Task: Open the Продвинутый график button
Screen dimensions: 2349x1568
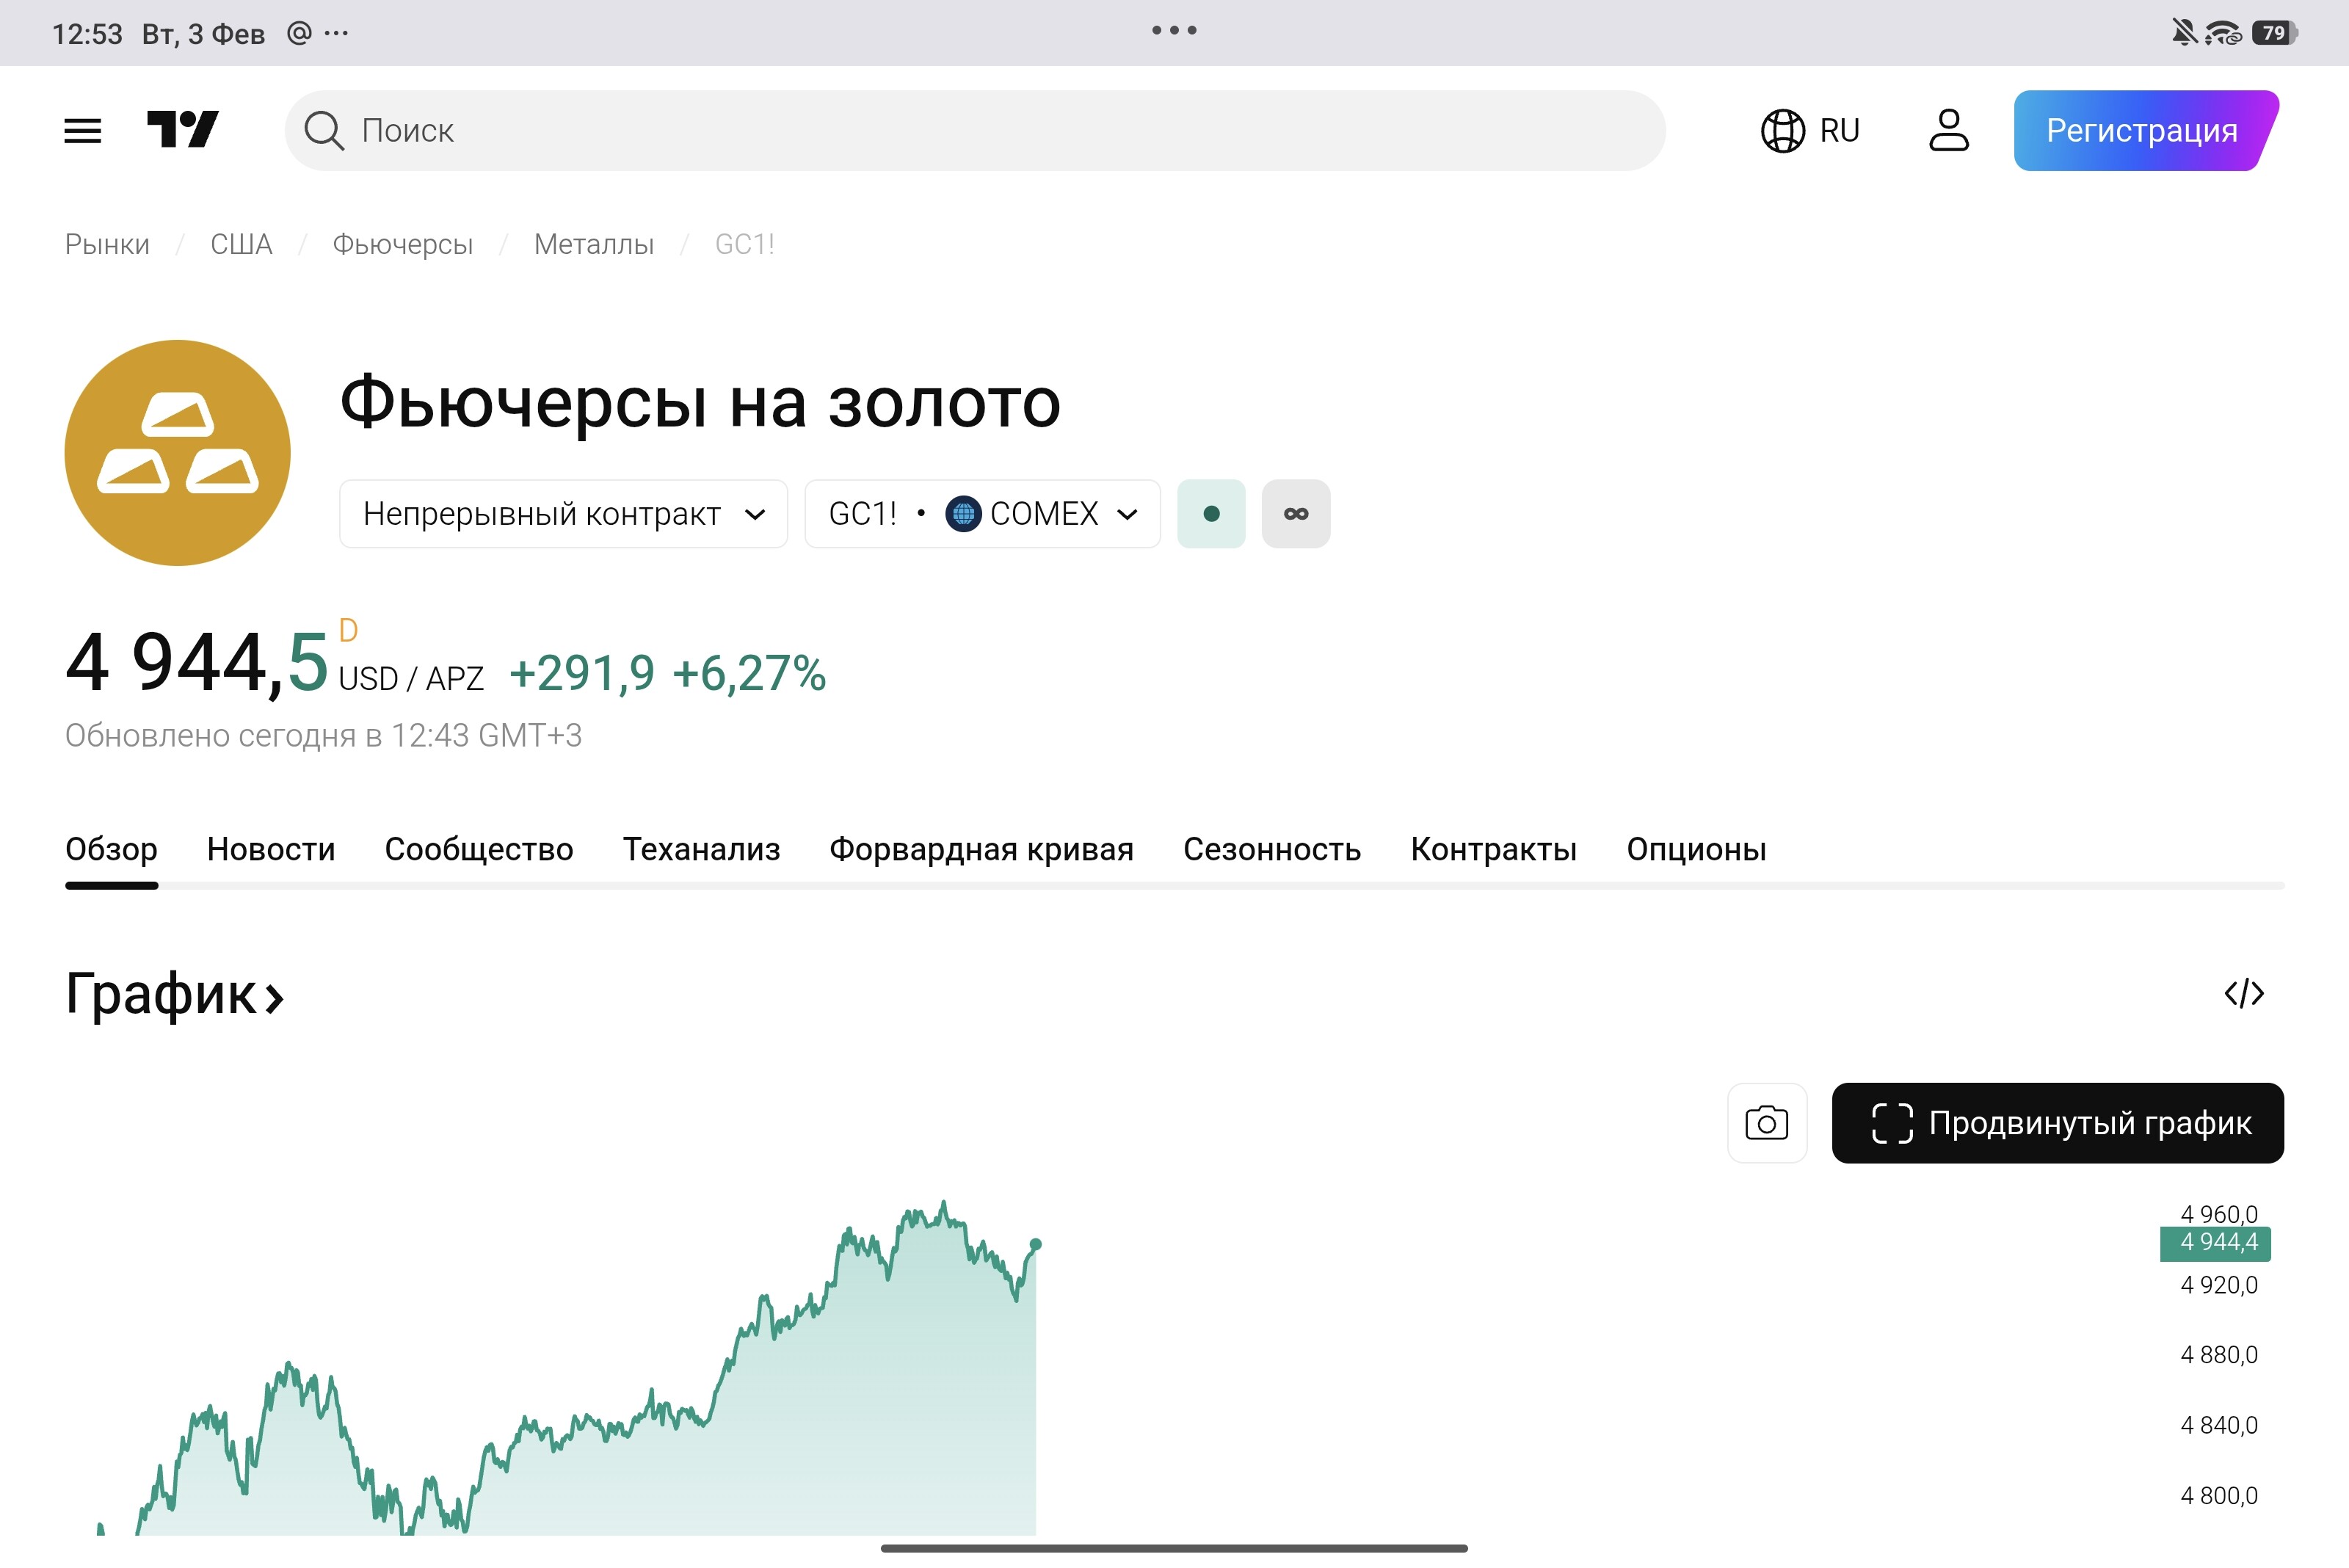Action: tap(2057, 1122)
